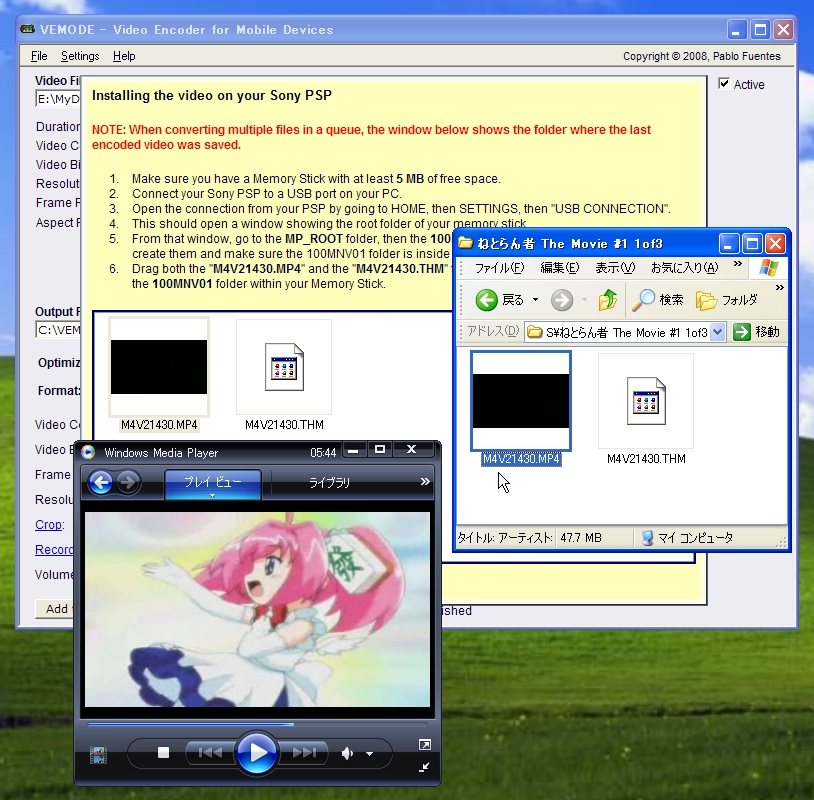The image size is (814, 800).
Task: Select M4V21430.MP4 thumbnail in VEMODE pane
Action: coord(159,367)
